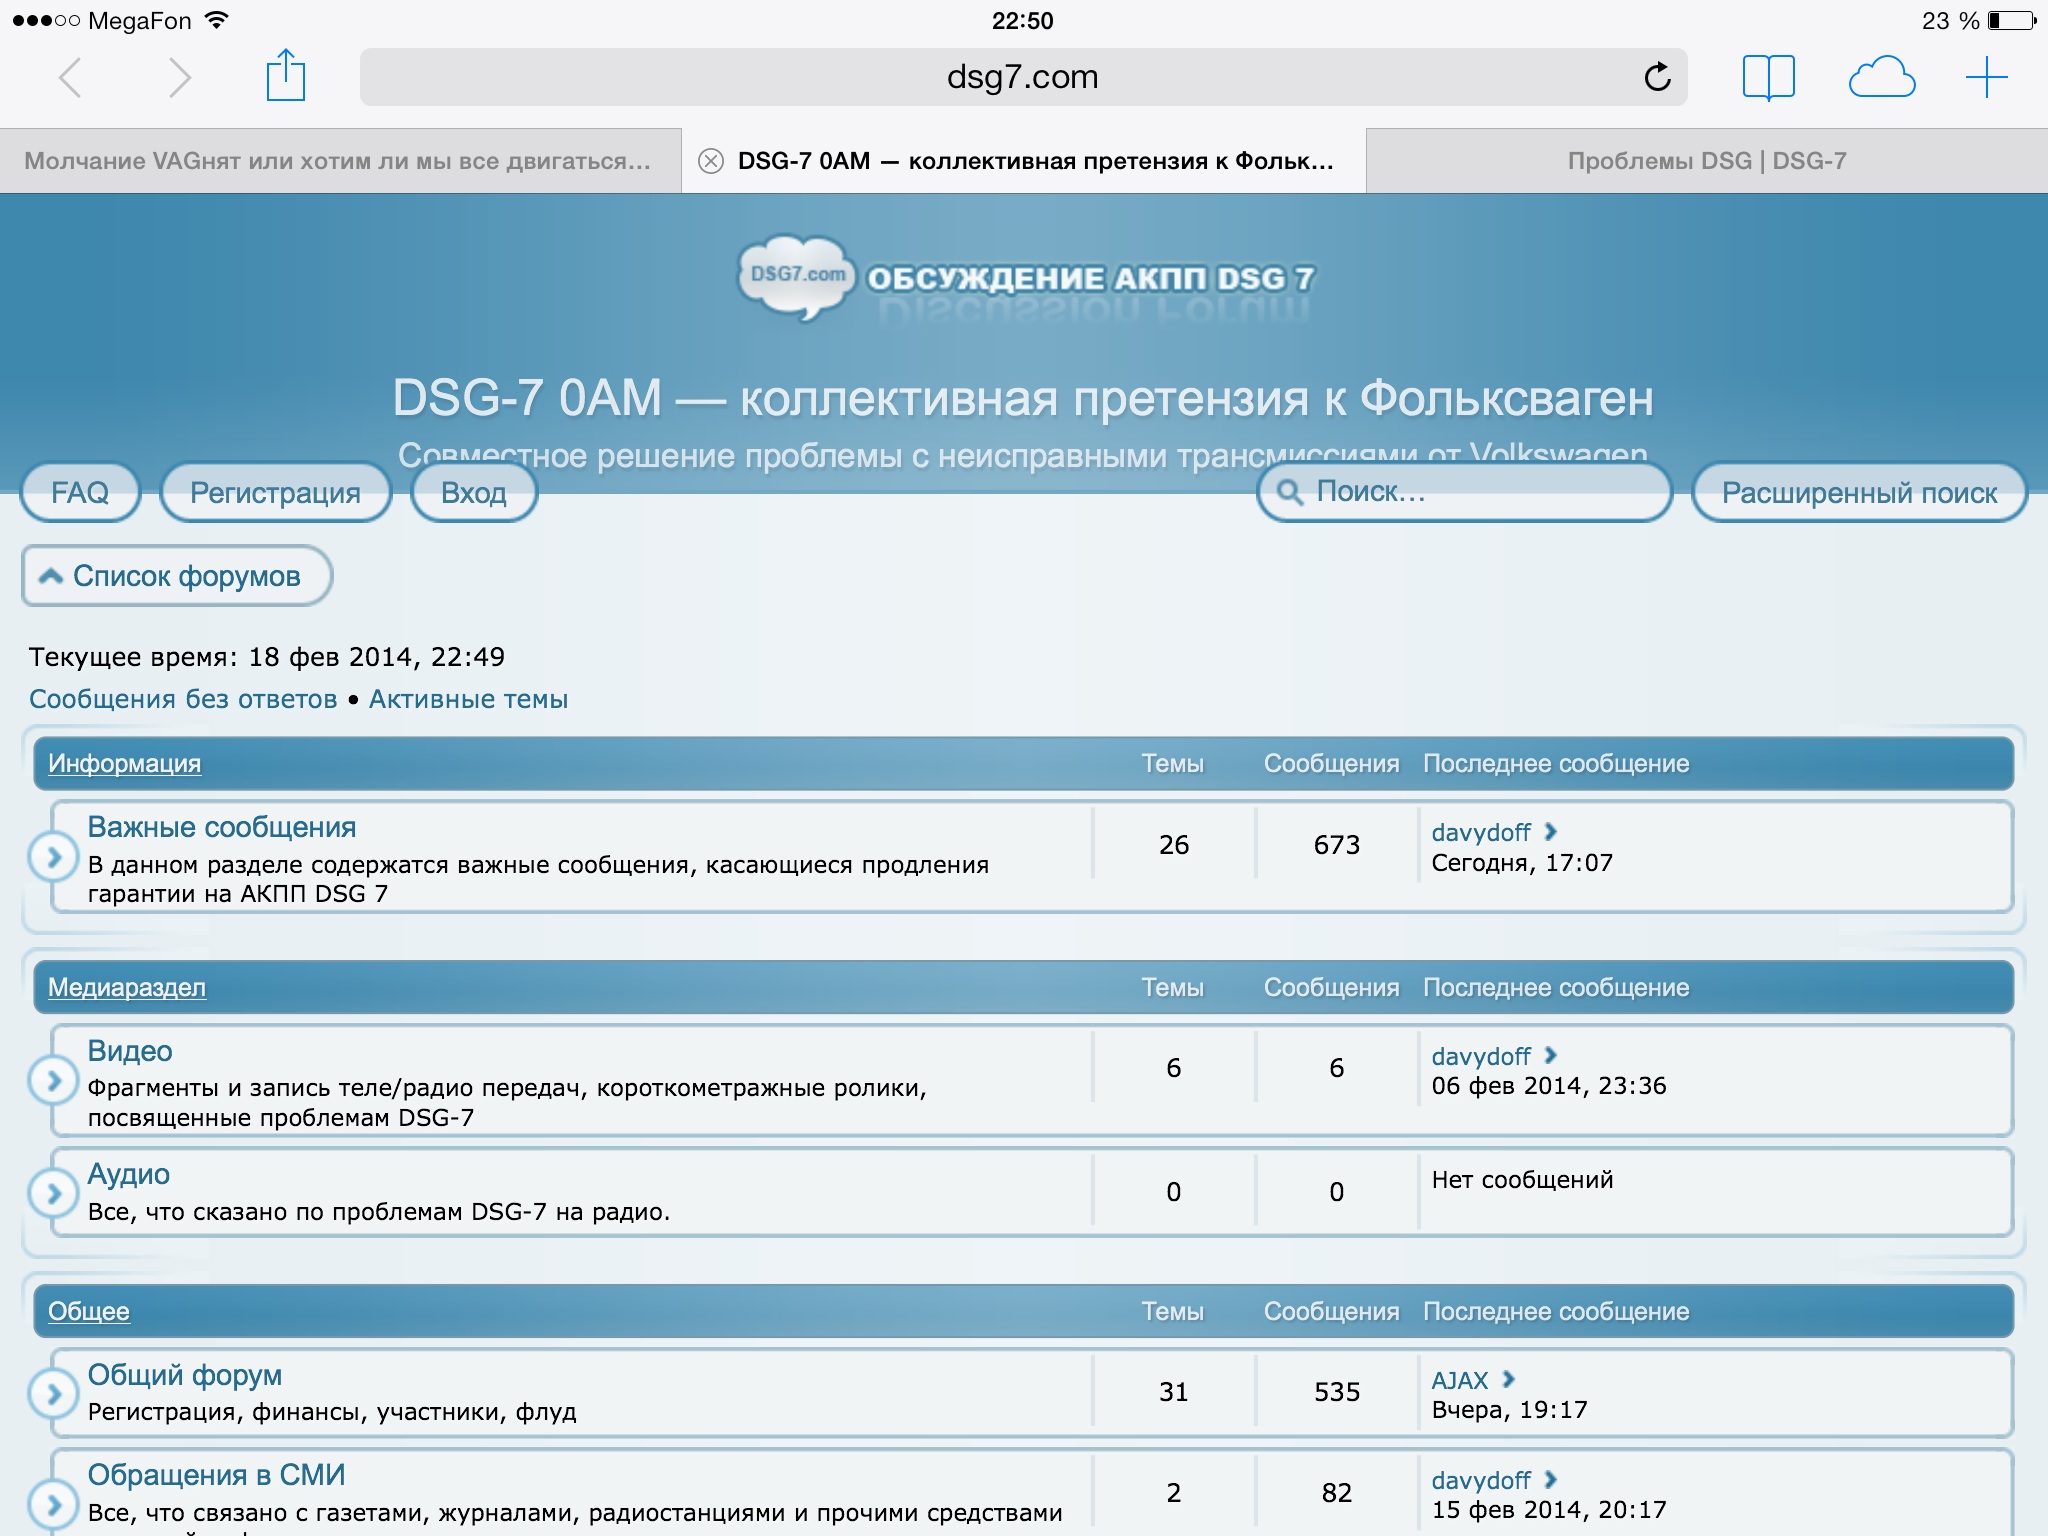Switch to Проблемы DSG tab
Viewport: 2048px width, 1536px height.
click(x=1706, y=161)
